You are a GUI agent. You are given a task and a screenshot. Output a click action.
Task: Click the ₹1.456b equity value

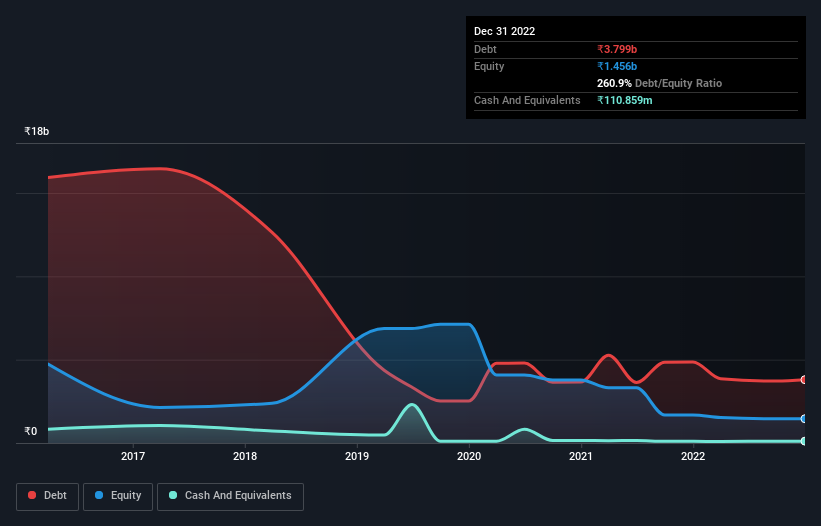point(617,66)
